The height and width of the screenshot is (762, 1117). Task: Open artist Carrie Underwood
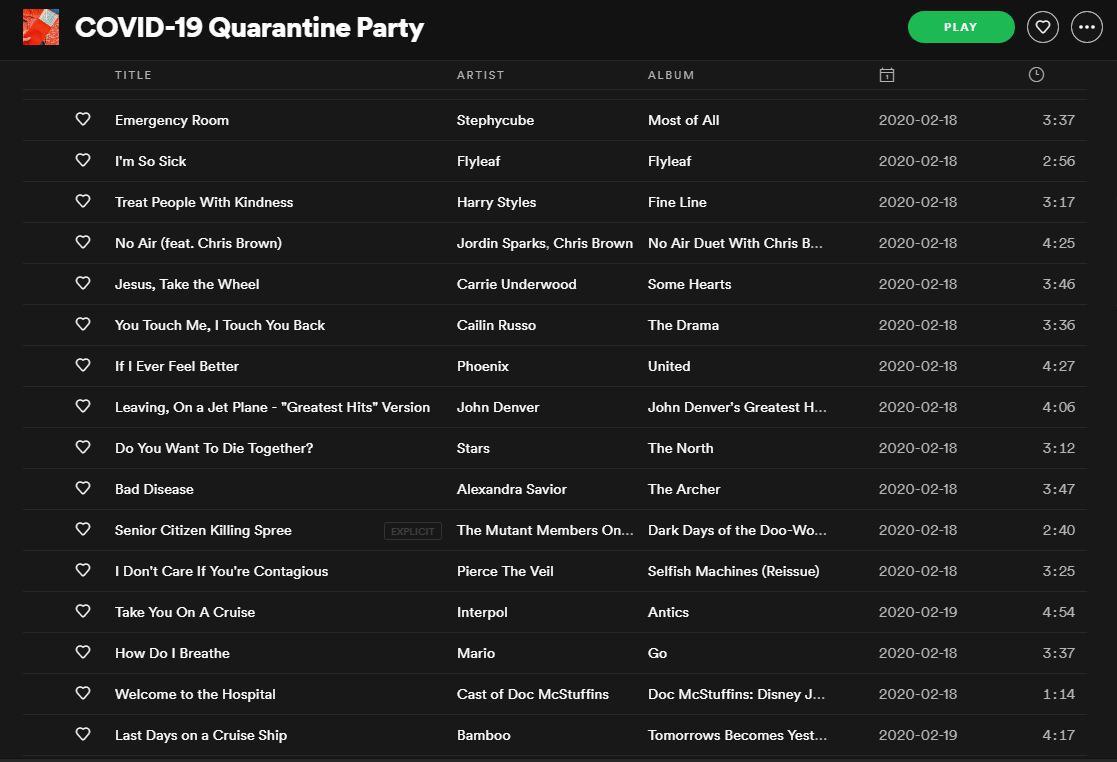coord(516,284)
